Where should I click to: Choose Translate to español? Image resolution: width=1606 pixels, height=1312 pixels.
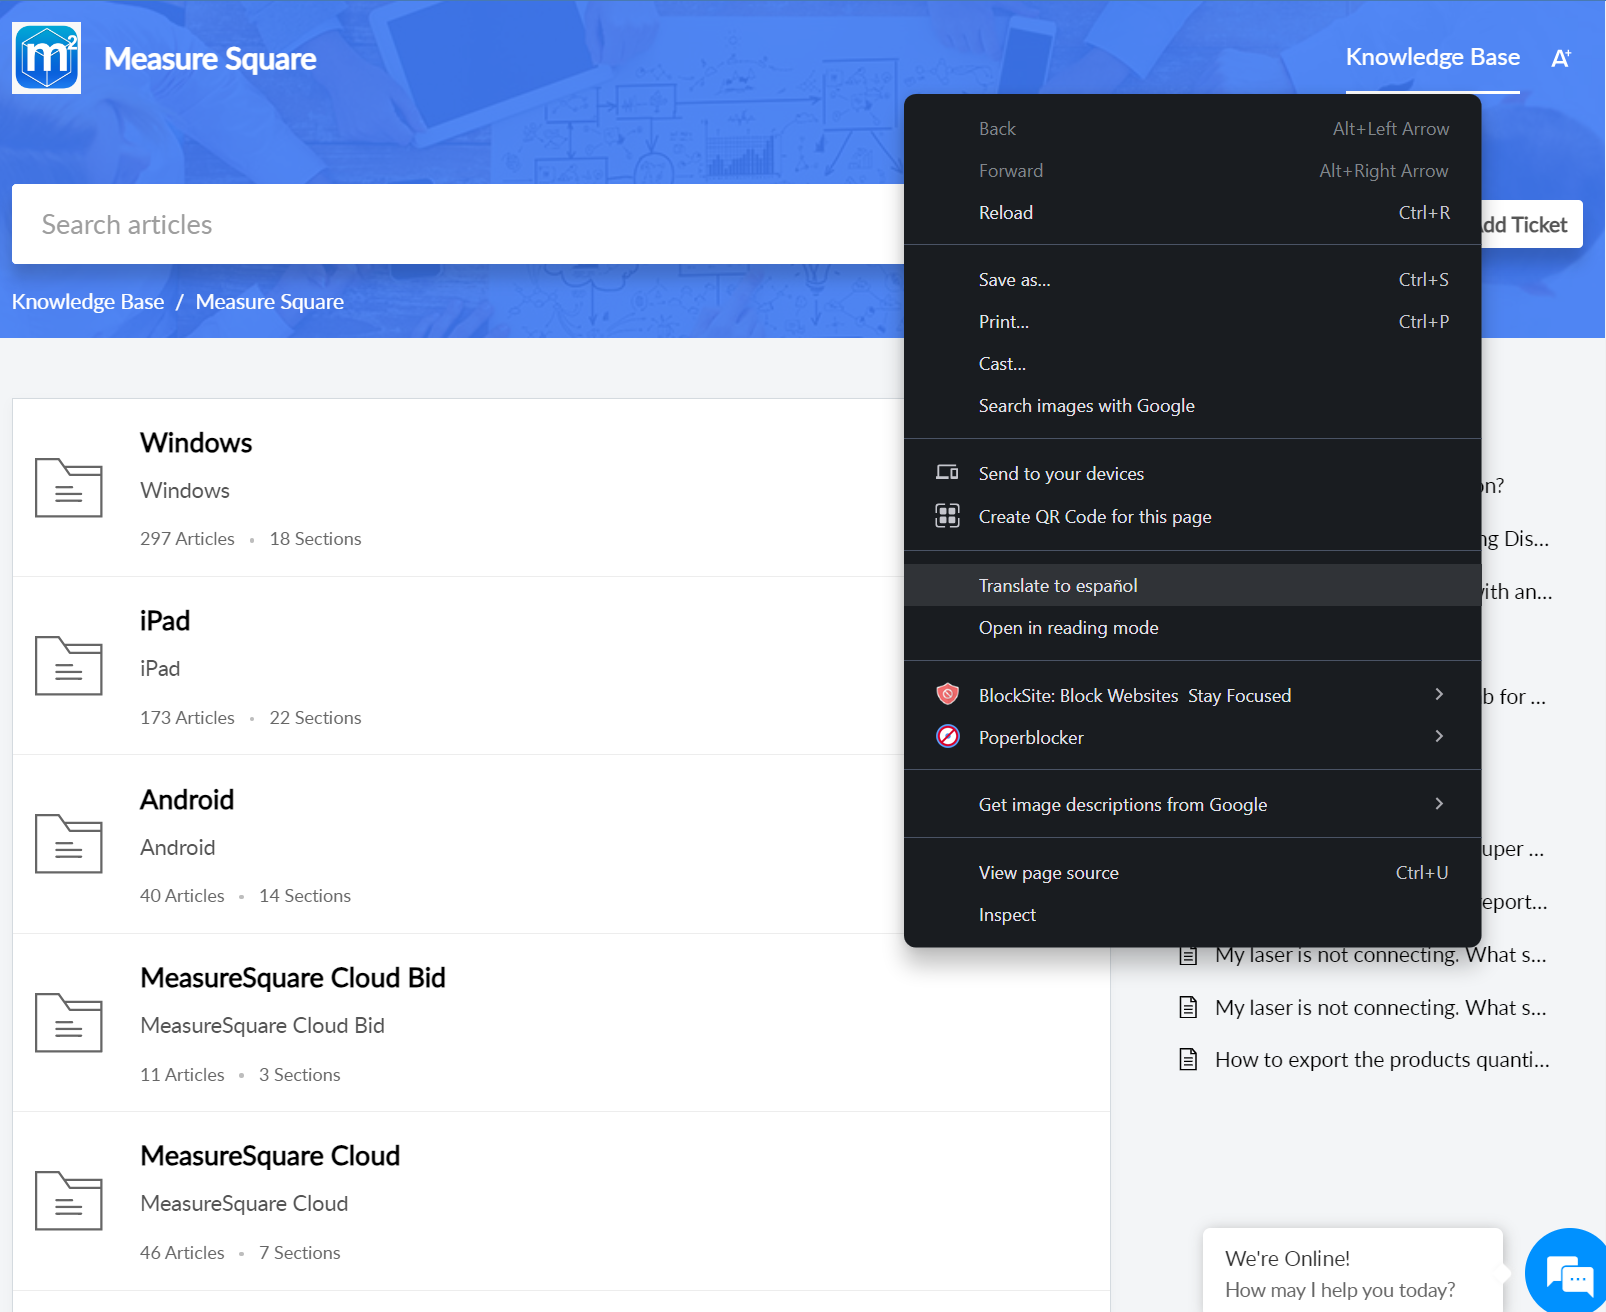point(1192,585)
